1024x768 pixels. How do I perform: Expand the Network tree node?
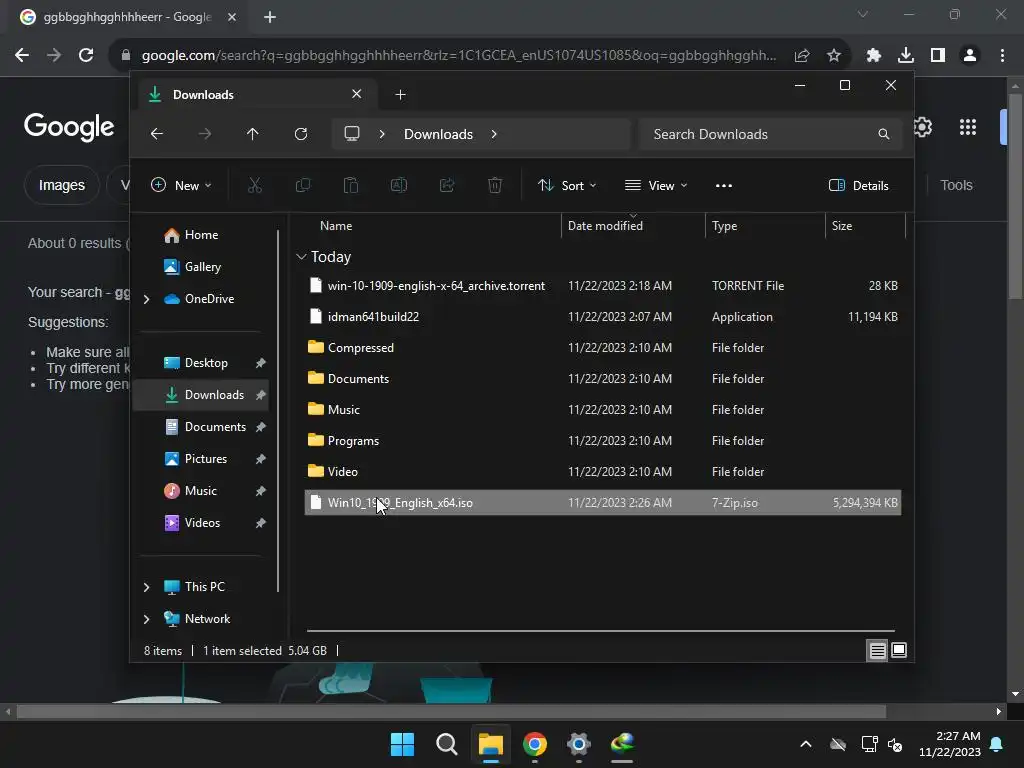146,619
